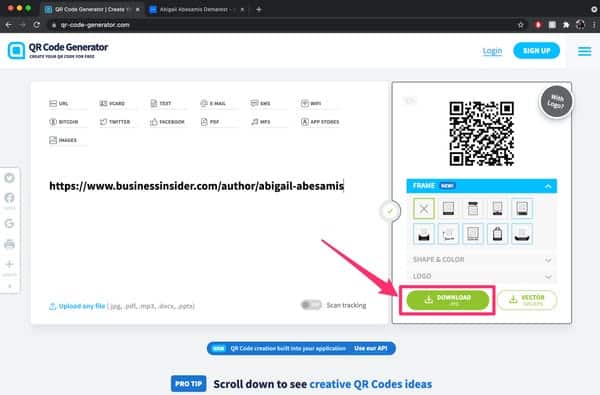Choose the Facebook QR type
The image size is (600, 395).
[167, 122]
